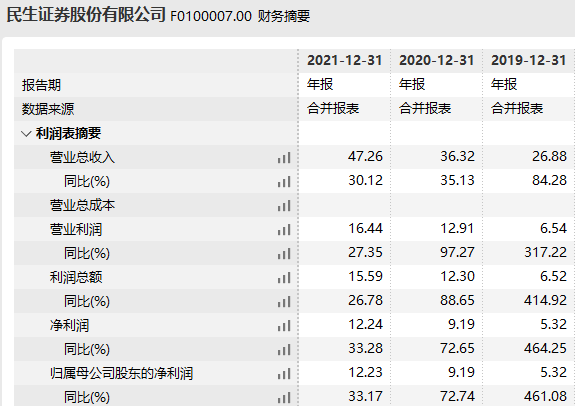Click the 报告期 row label

[x=41, y=85]
